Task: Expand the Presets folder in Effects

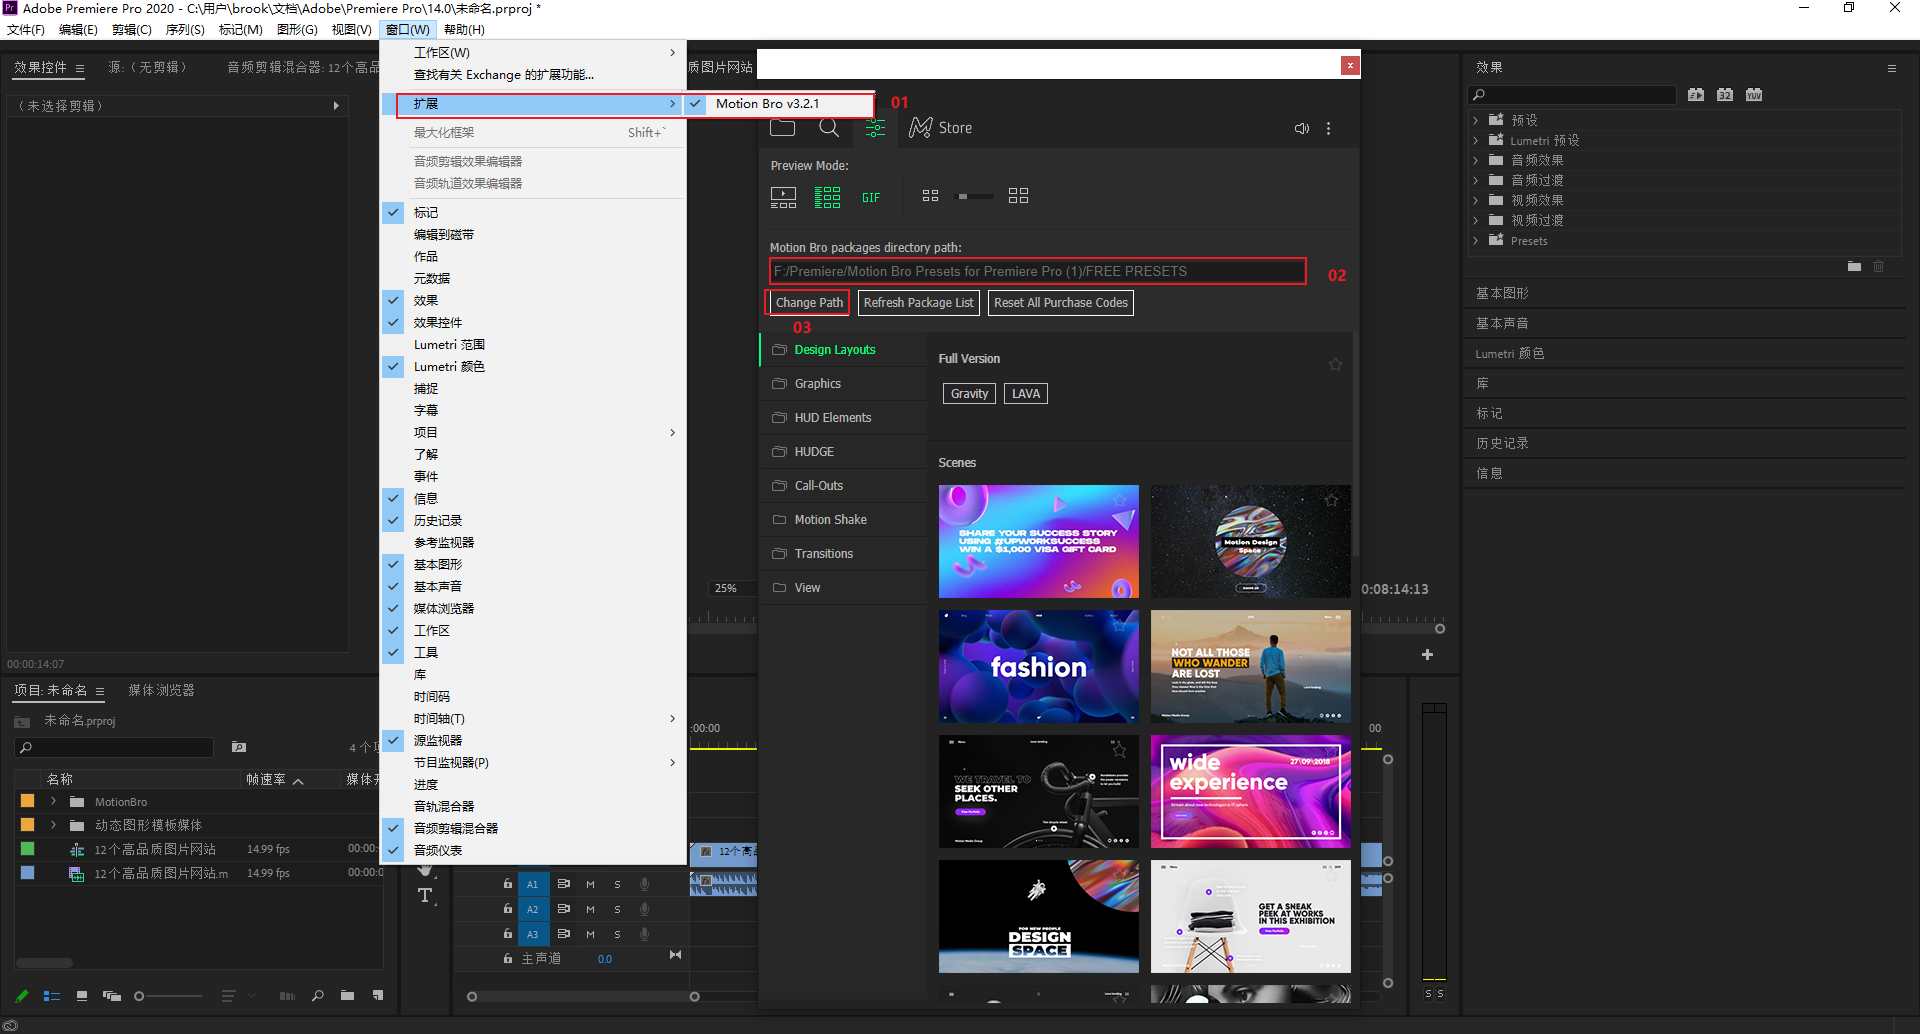Action: click(x=1477, y=240)
